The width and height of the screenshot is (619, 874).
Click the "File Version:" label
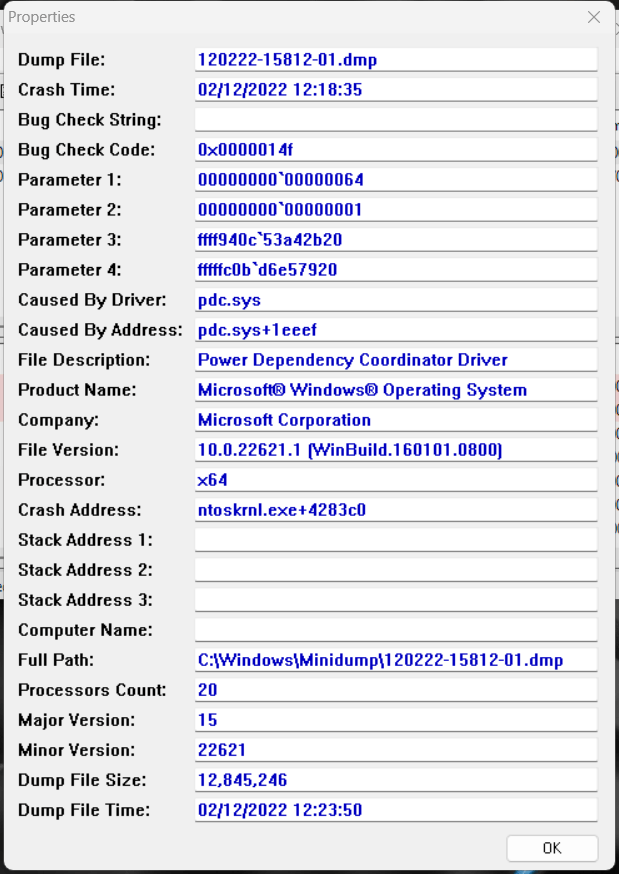click(68, 450)
